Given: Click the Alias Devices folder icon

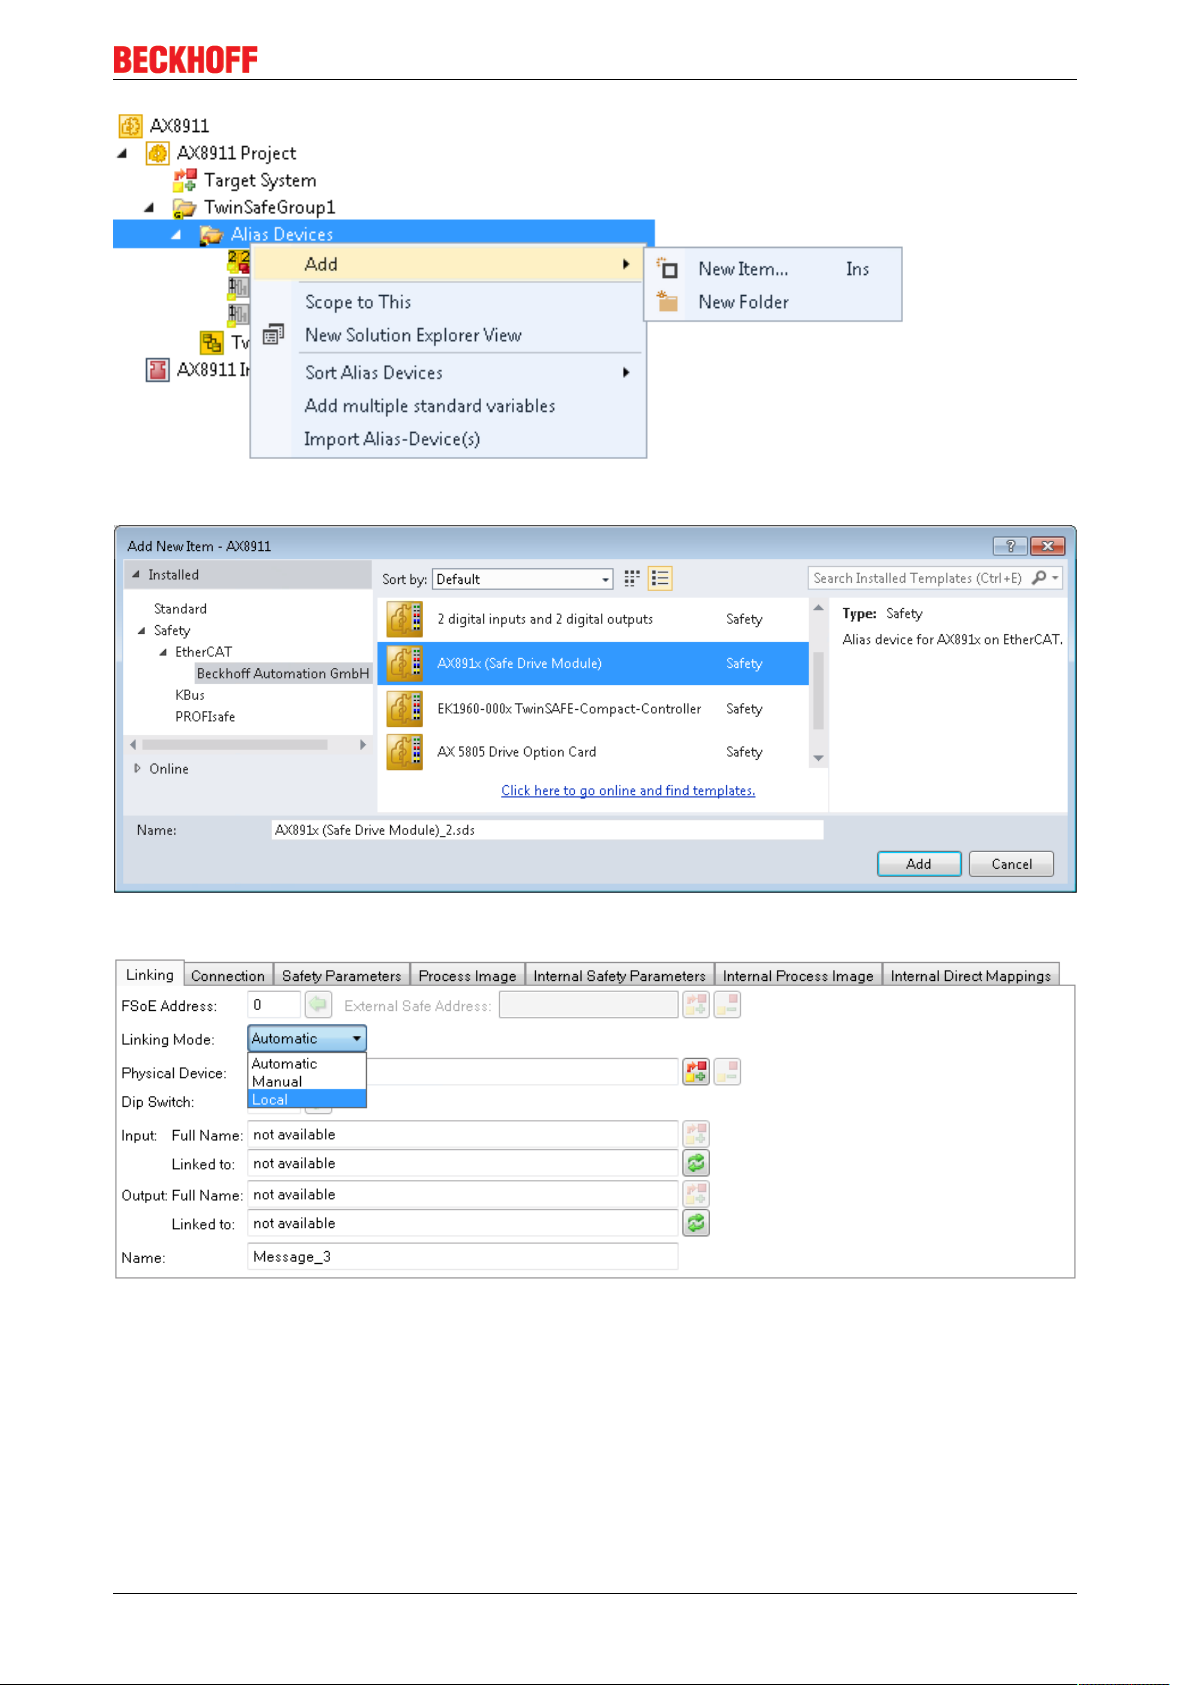Looking at the screenshot, I should [211, 235].
